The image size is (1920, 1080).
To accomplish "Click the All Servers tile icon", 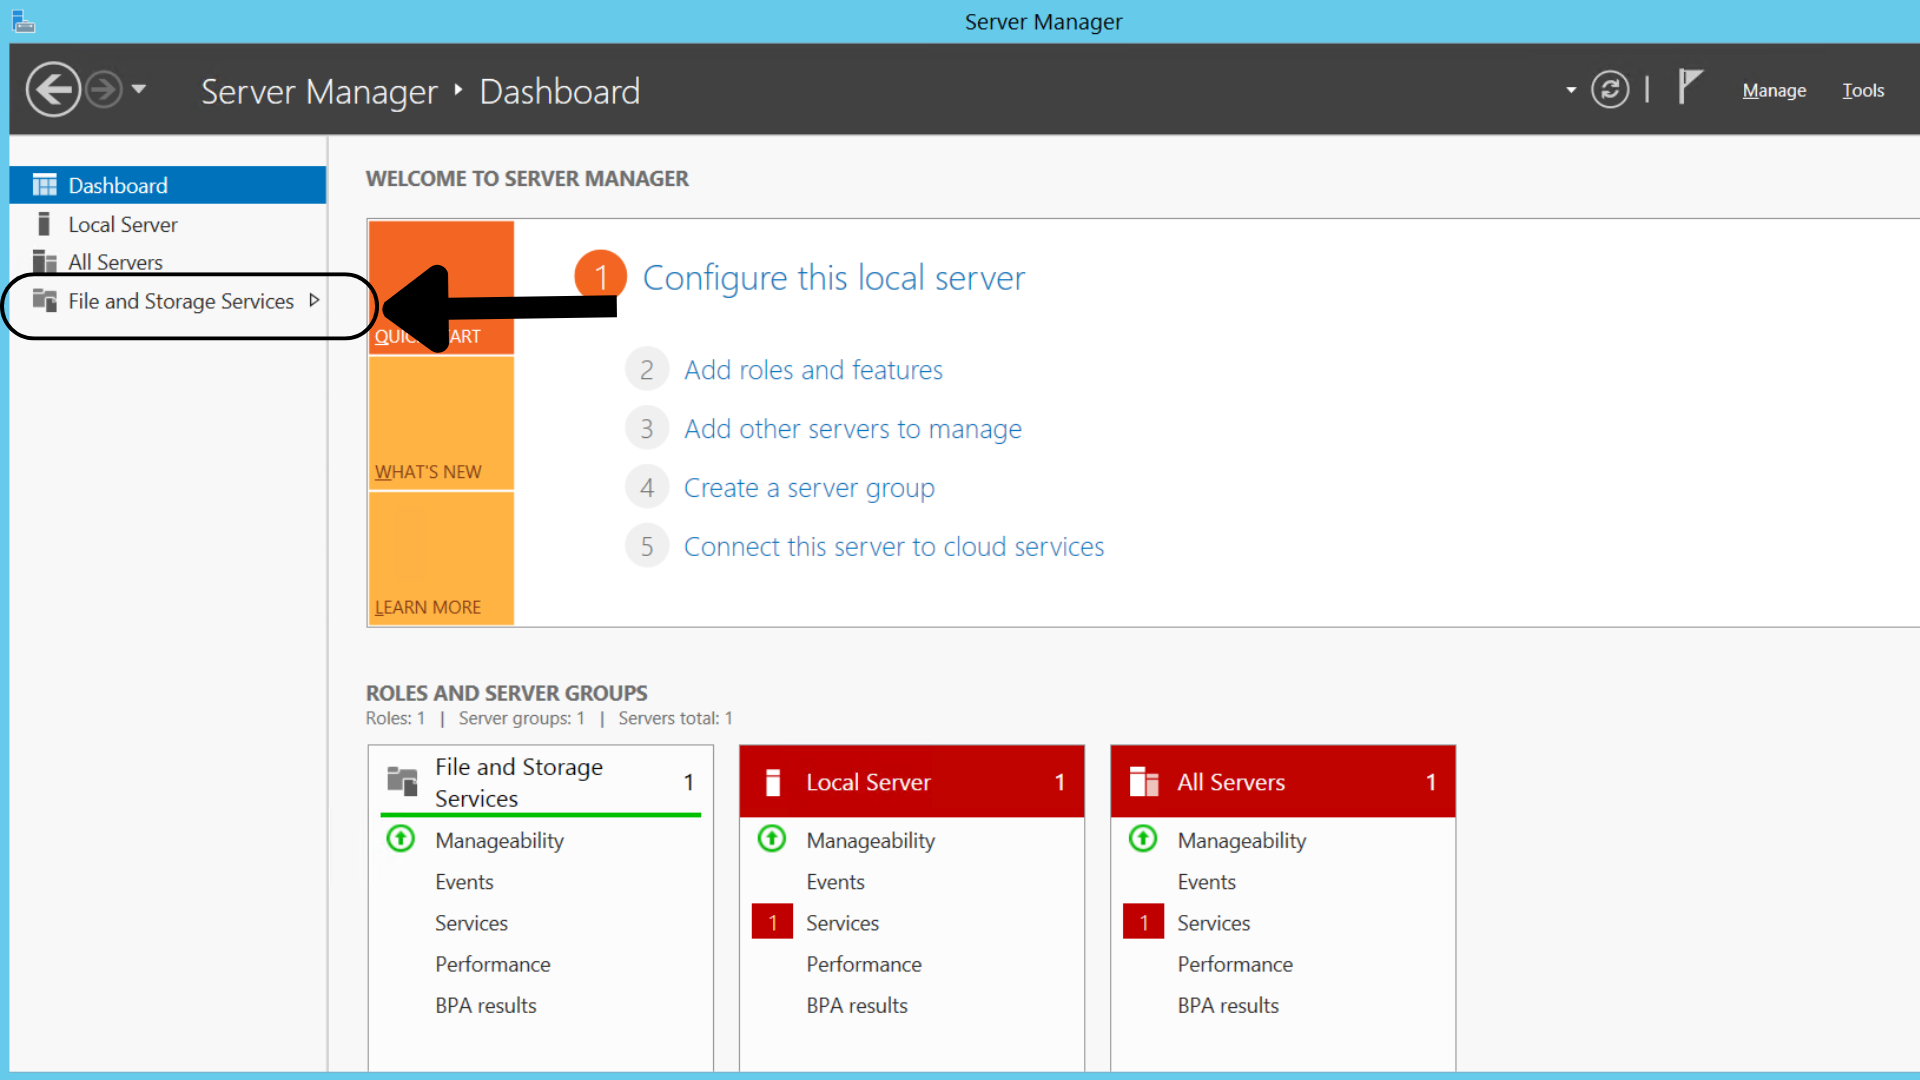I will coord(1143,782).
